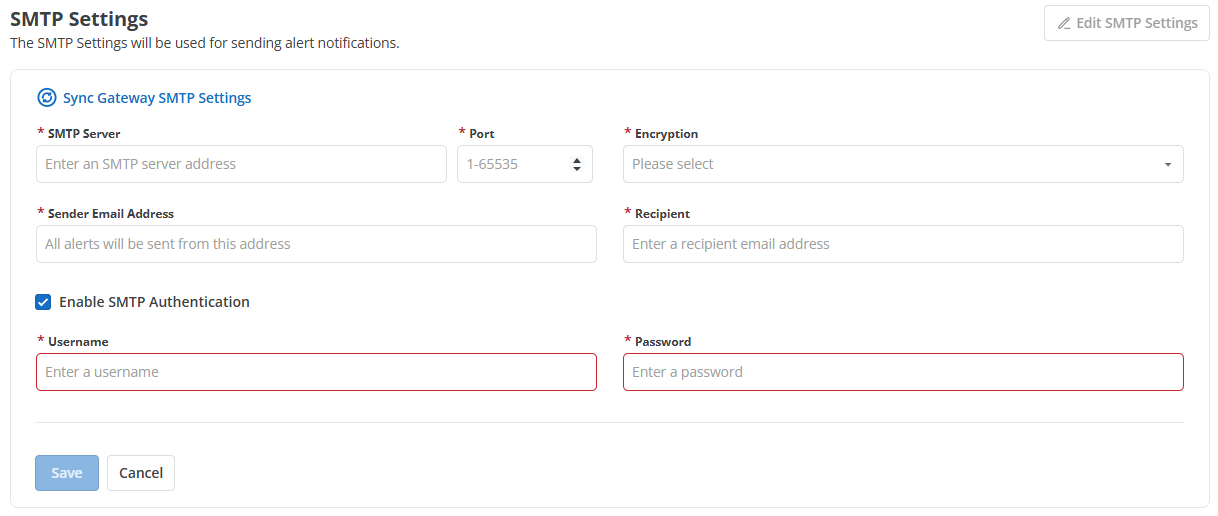Toggle the Enable SMTP Authentication checkbox
The image size is (1218, 516).
pyautogui.click(x=43, y=302)
